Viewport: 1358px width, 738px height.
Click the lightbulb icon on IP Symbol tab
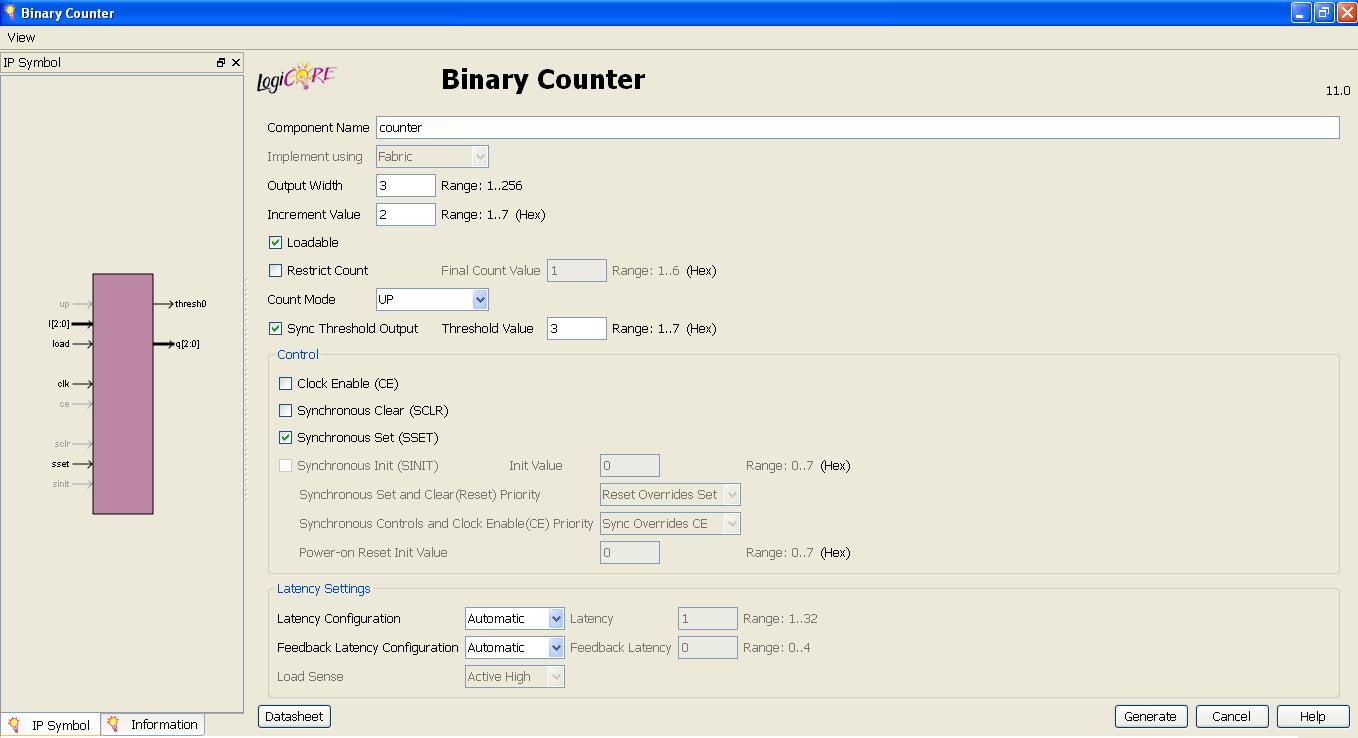pos(15,724)
